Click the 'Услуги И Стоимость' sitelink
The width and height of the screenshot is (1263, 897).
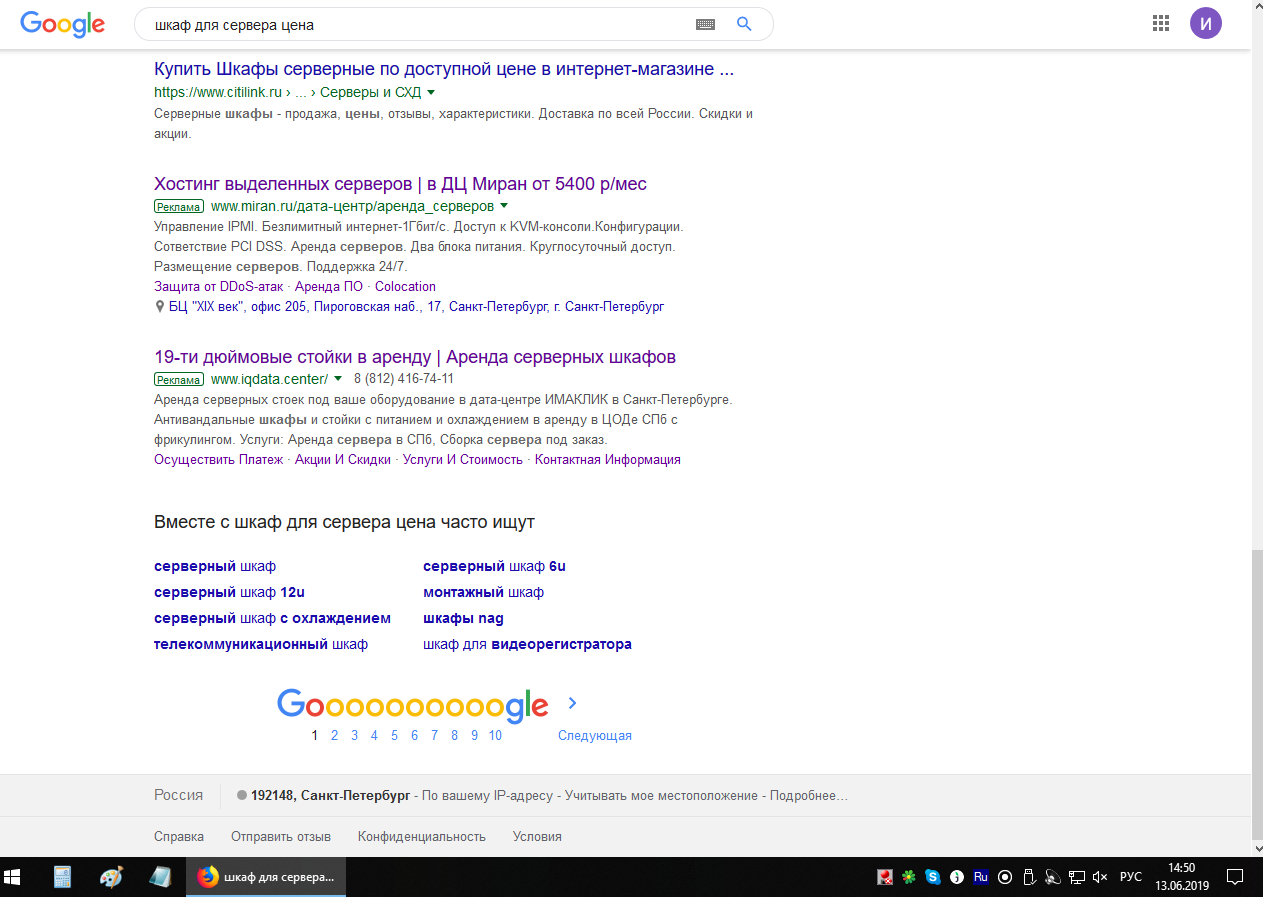463,460
